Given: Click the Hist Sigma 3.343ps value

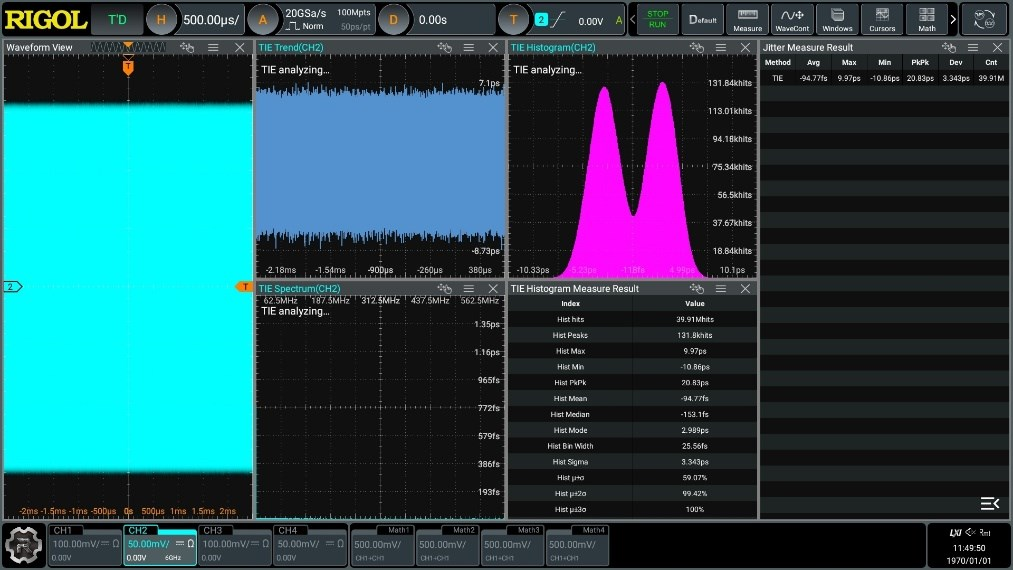Looking at the screenshot, I should (694, 462).
